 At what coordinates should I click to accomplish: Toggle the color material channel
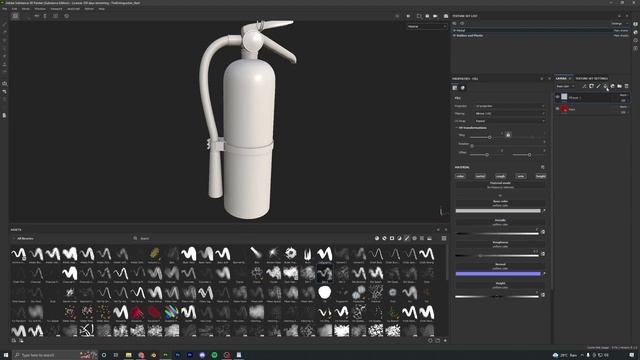(x=460, y=176)
